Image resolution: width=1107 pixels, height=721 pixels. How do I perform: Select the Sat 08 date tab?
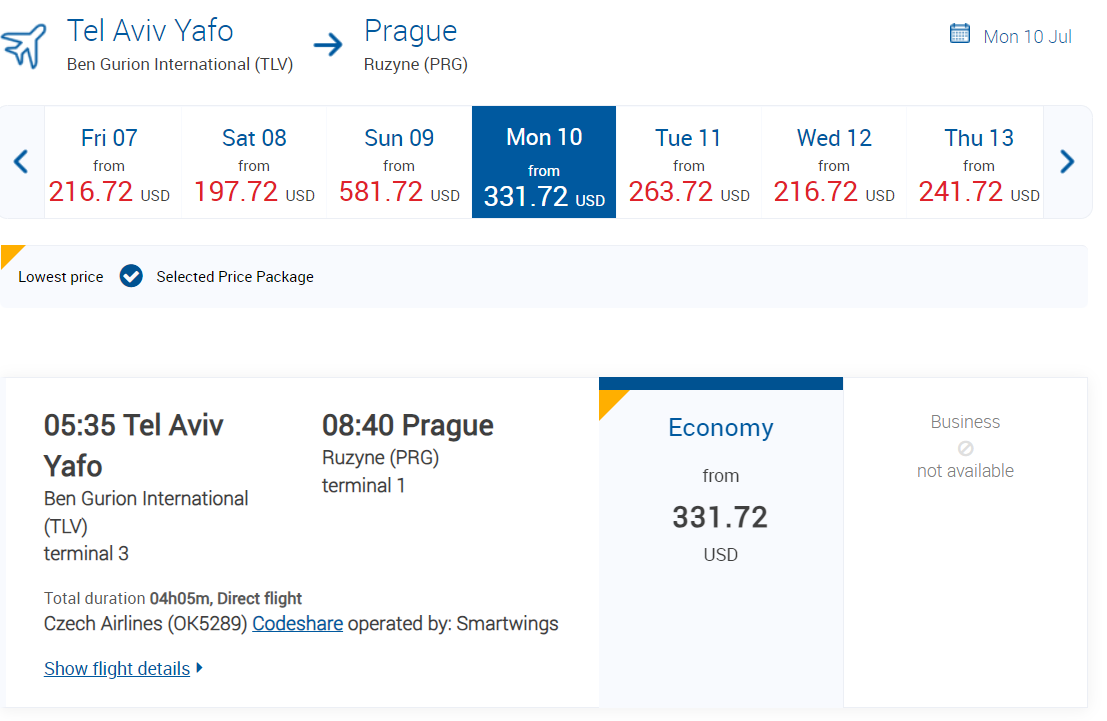[x=254, y=162]
